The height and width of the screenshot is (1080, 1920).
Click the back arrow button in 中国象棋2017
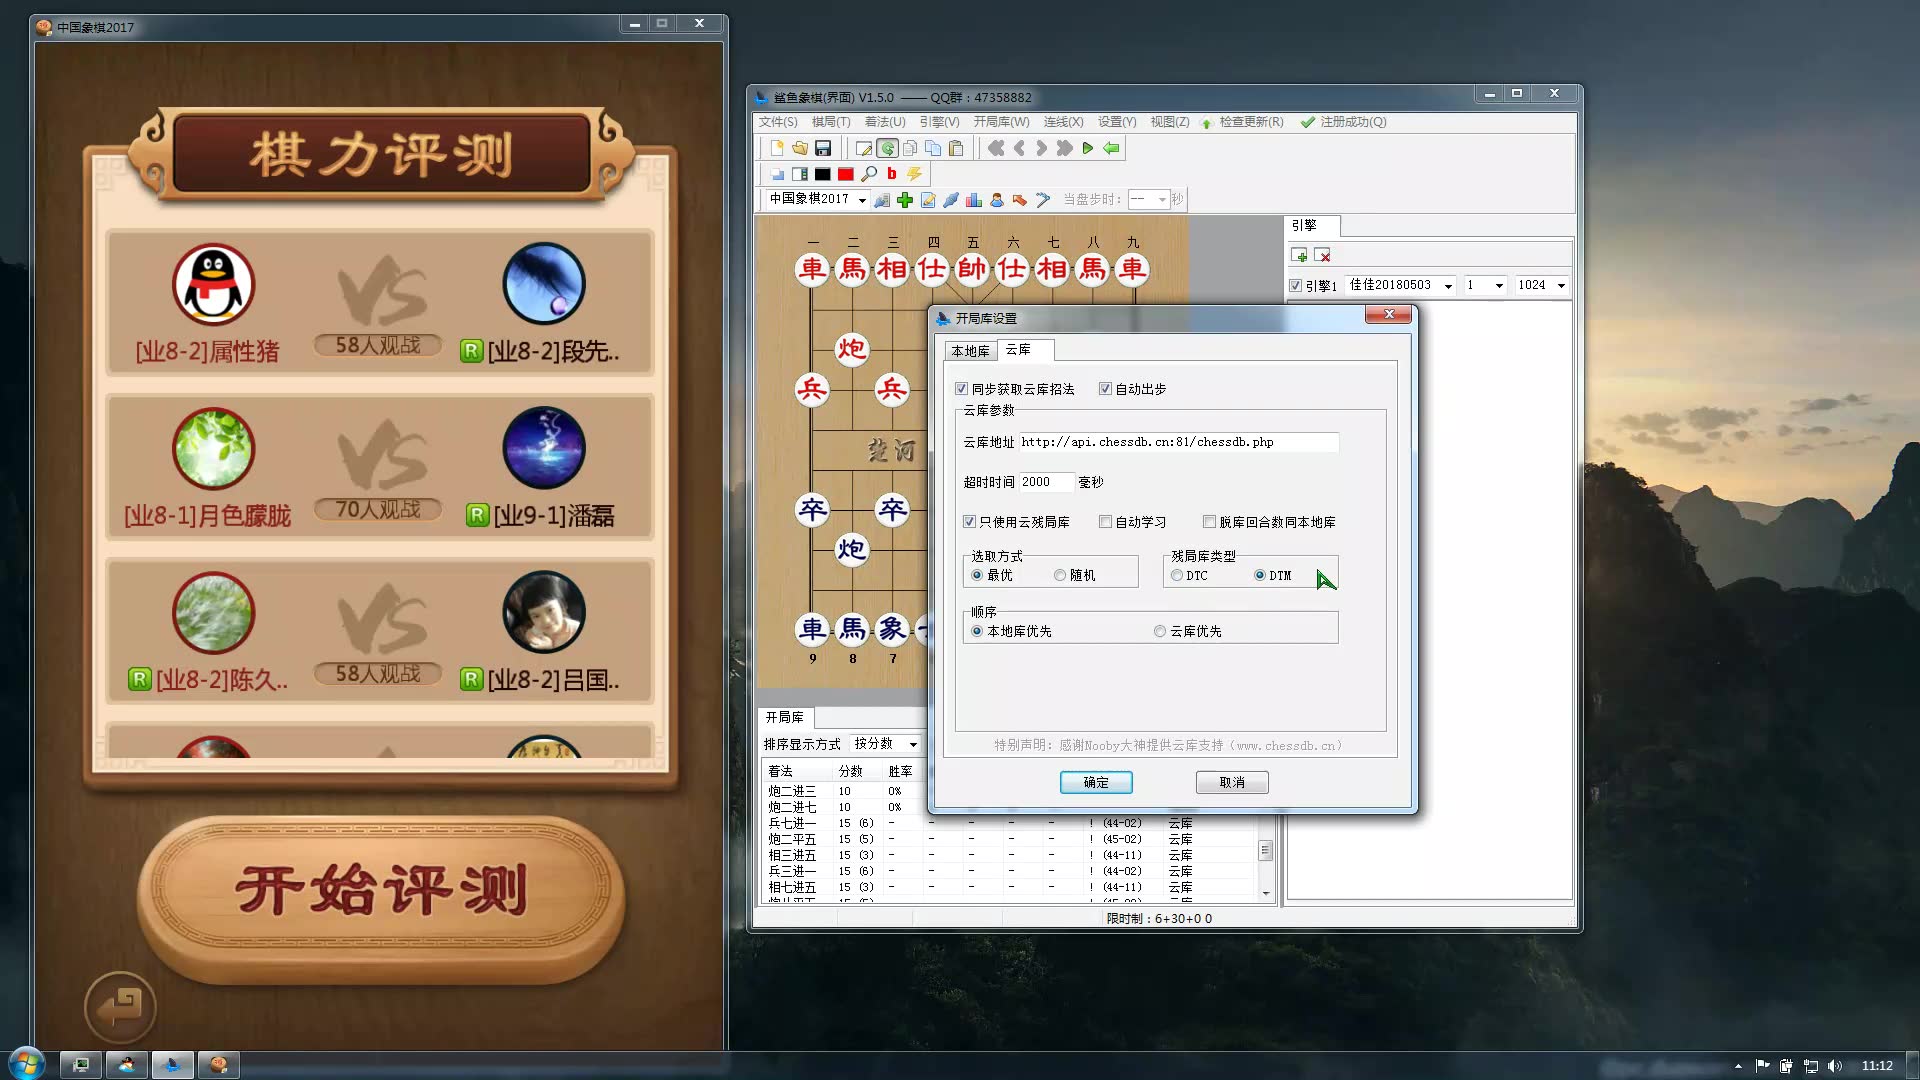(x=121, y=1007)
